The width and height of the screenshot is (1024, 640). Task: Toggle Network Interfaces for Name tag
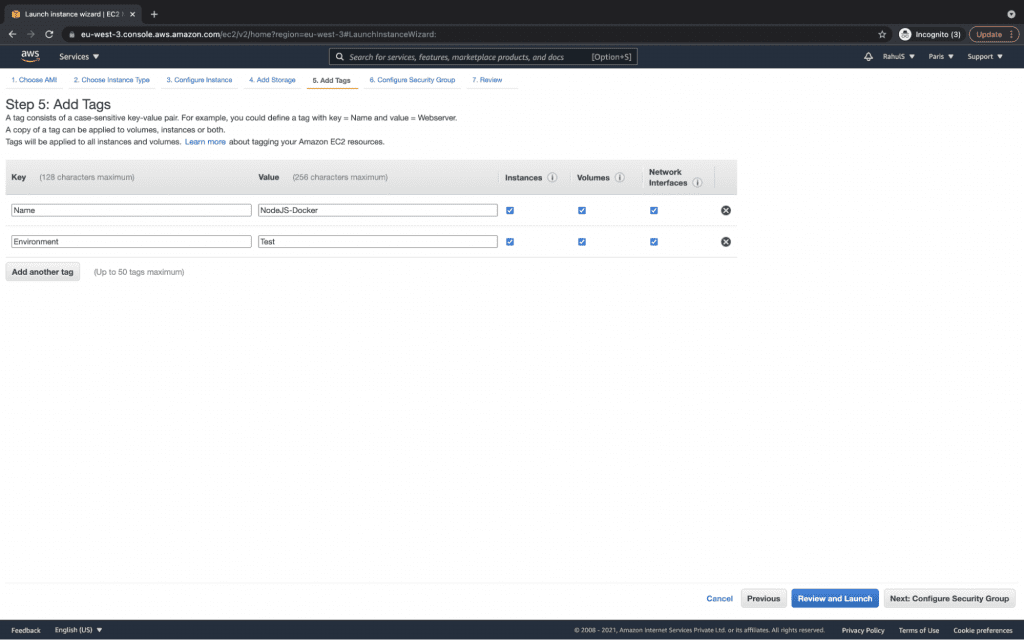tap(654, 210)
